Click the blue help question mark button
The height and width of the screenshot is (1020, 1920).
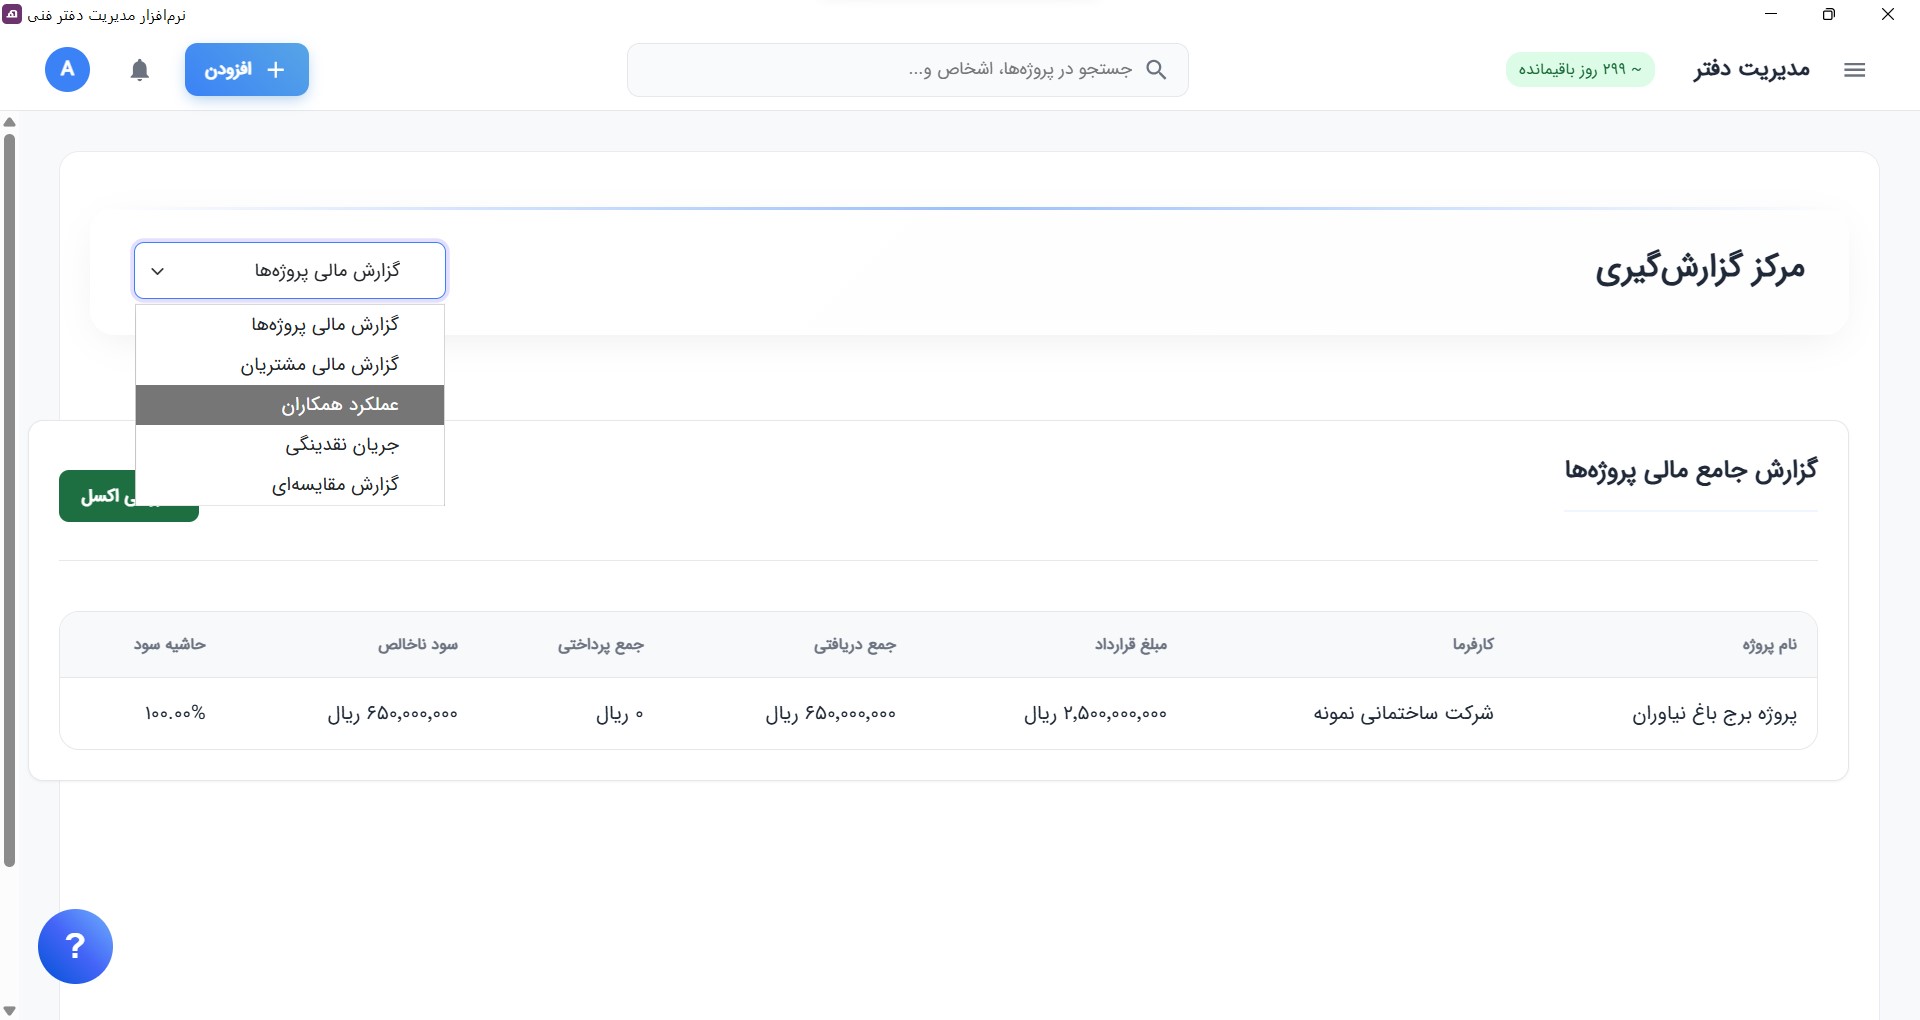[x=75, y=946]
